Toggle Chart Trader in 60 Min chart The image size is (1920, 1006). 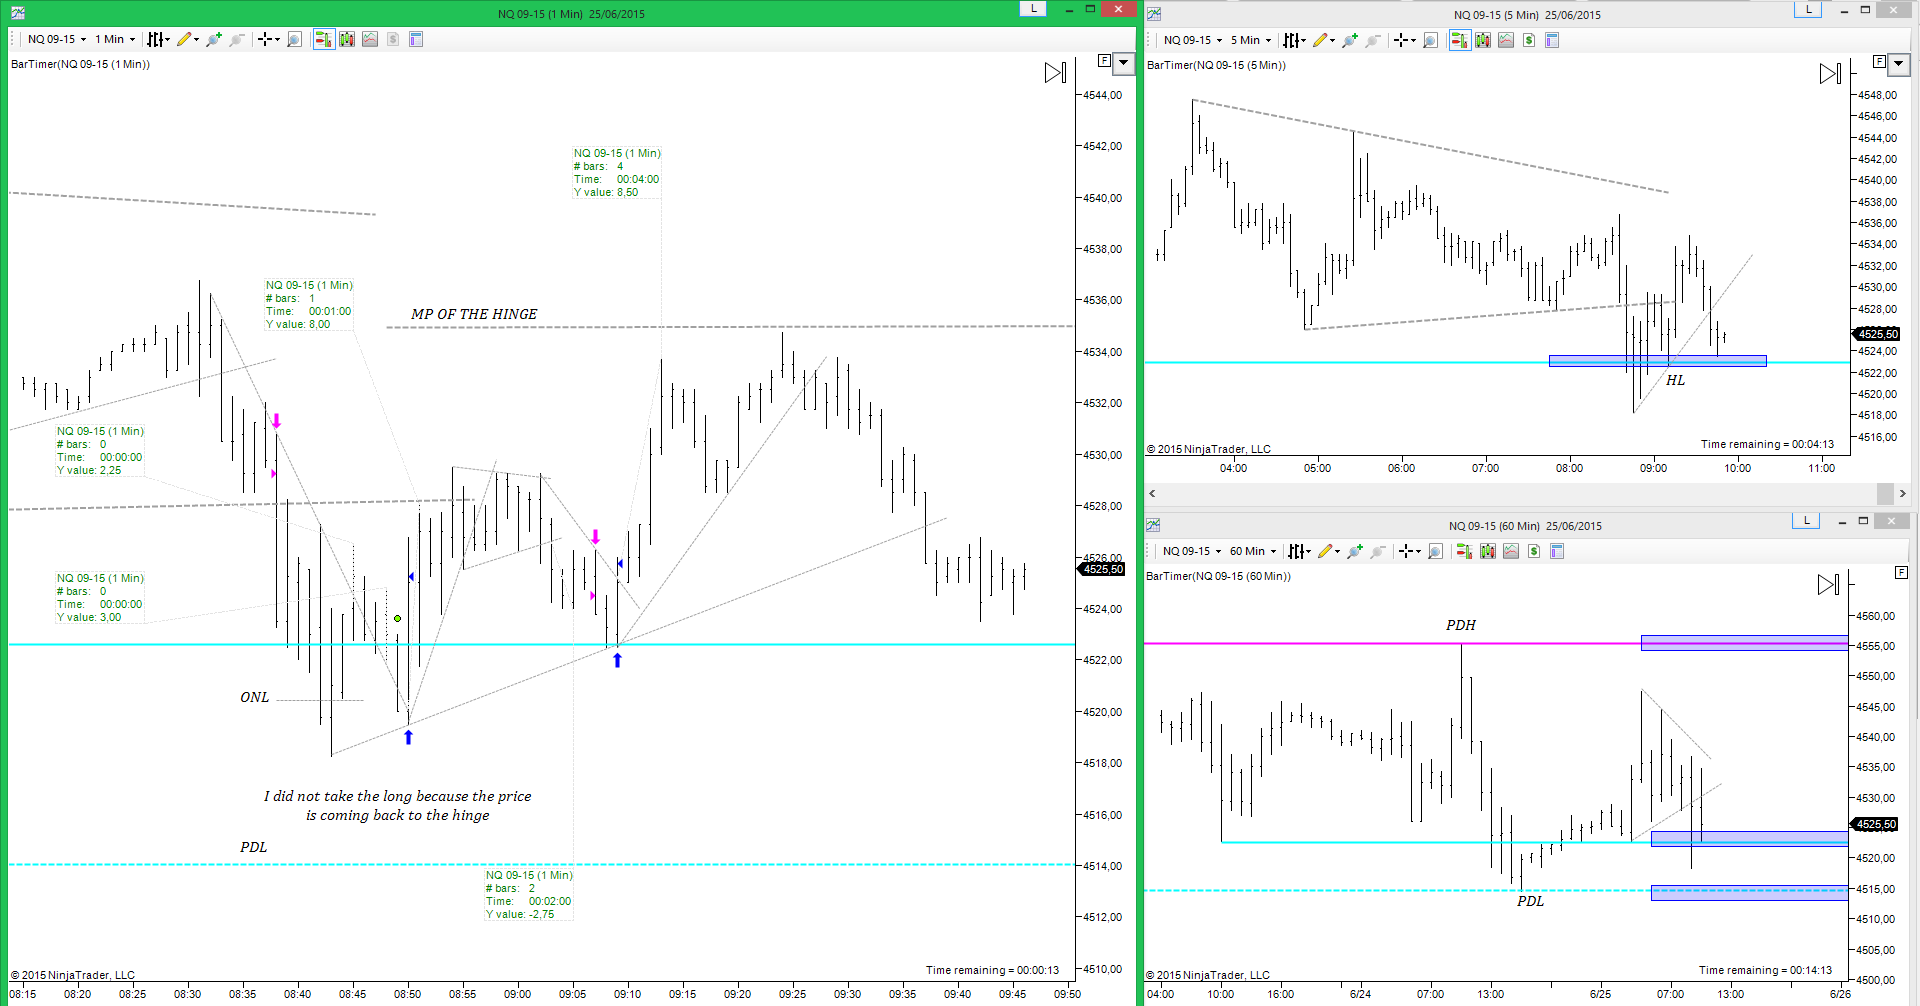point(1464,551)
